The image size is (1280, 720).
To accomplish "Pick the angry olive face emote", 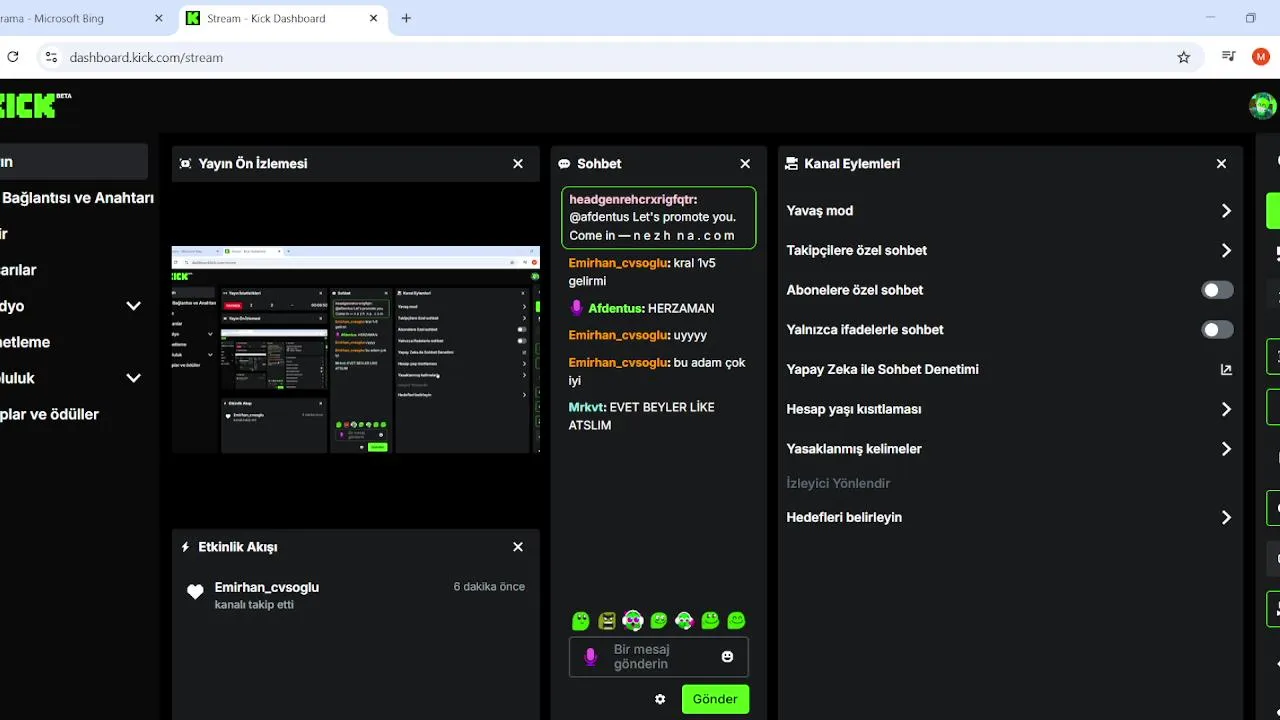I will [x=607, y=621].
